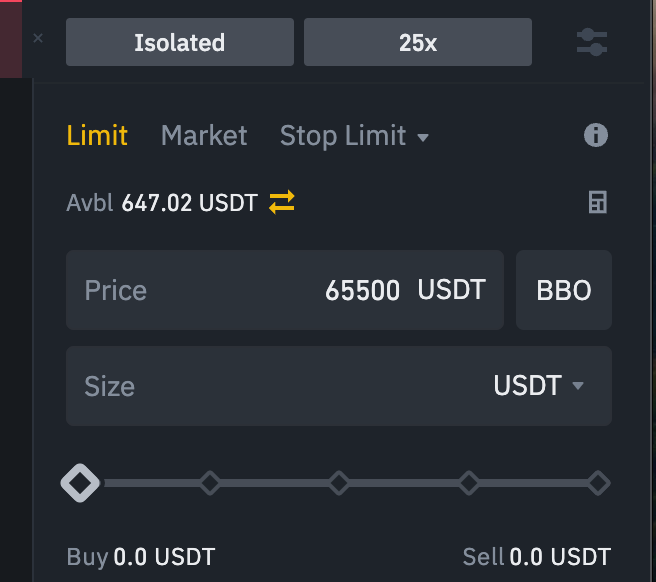Click the small X close icon
This screenshot has height=582, width=656.
tap(38, 38)
